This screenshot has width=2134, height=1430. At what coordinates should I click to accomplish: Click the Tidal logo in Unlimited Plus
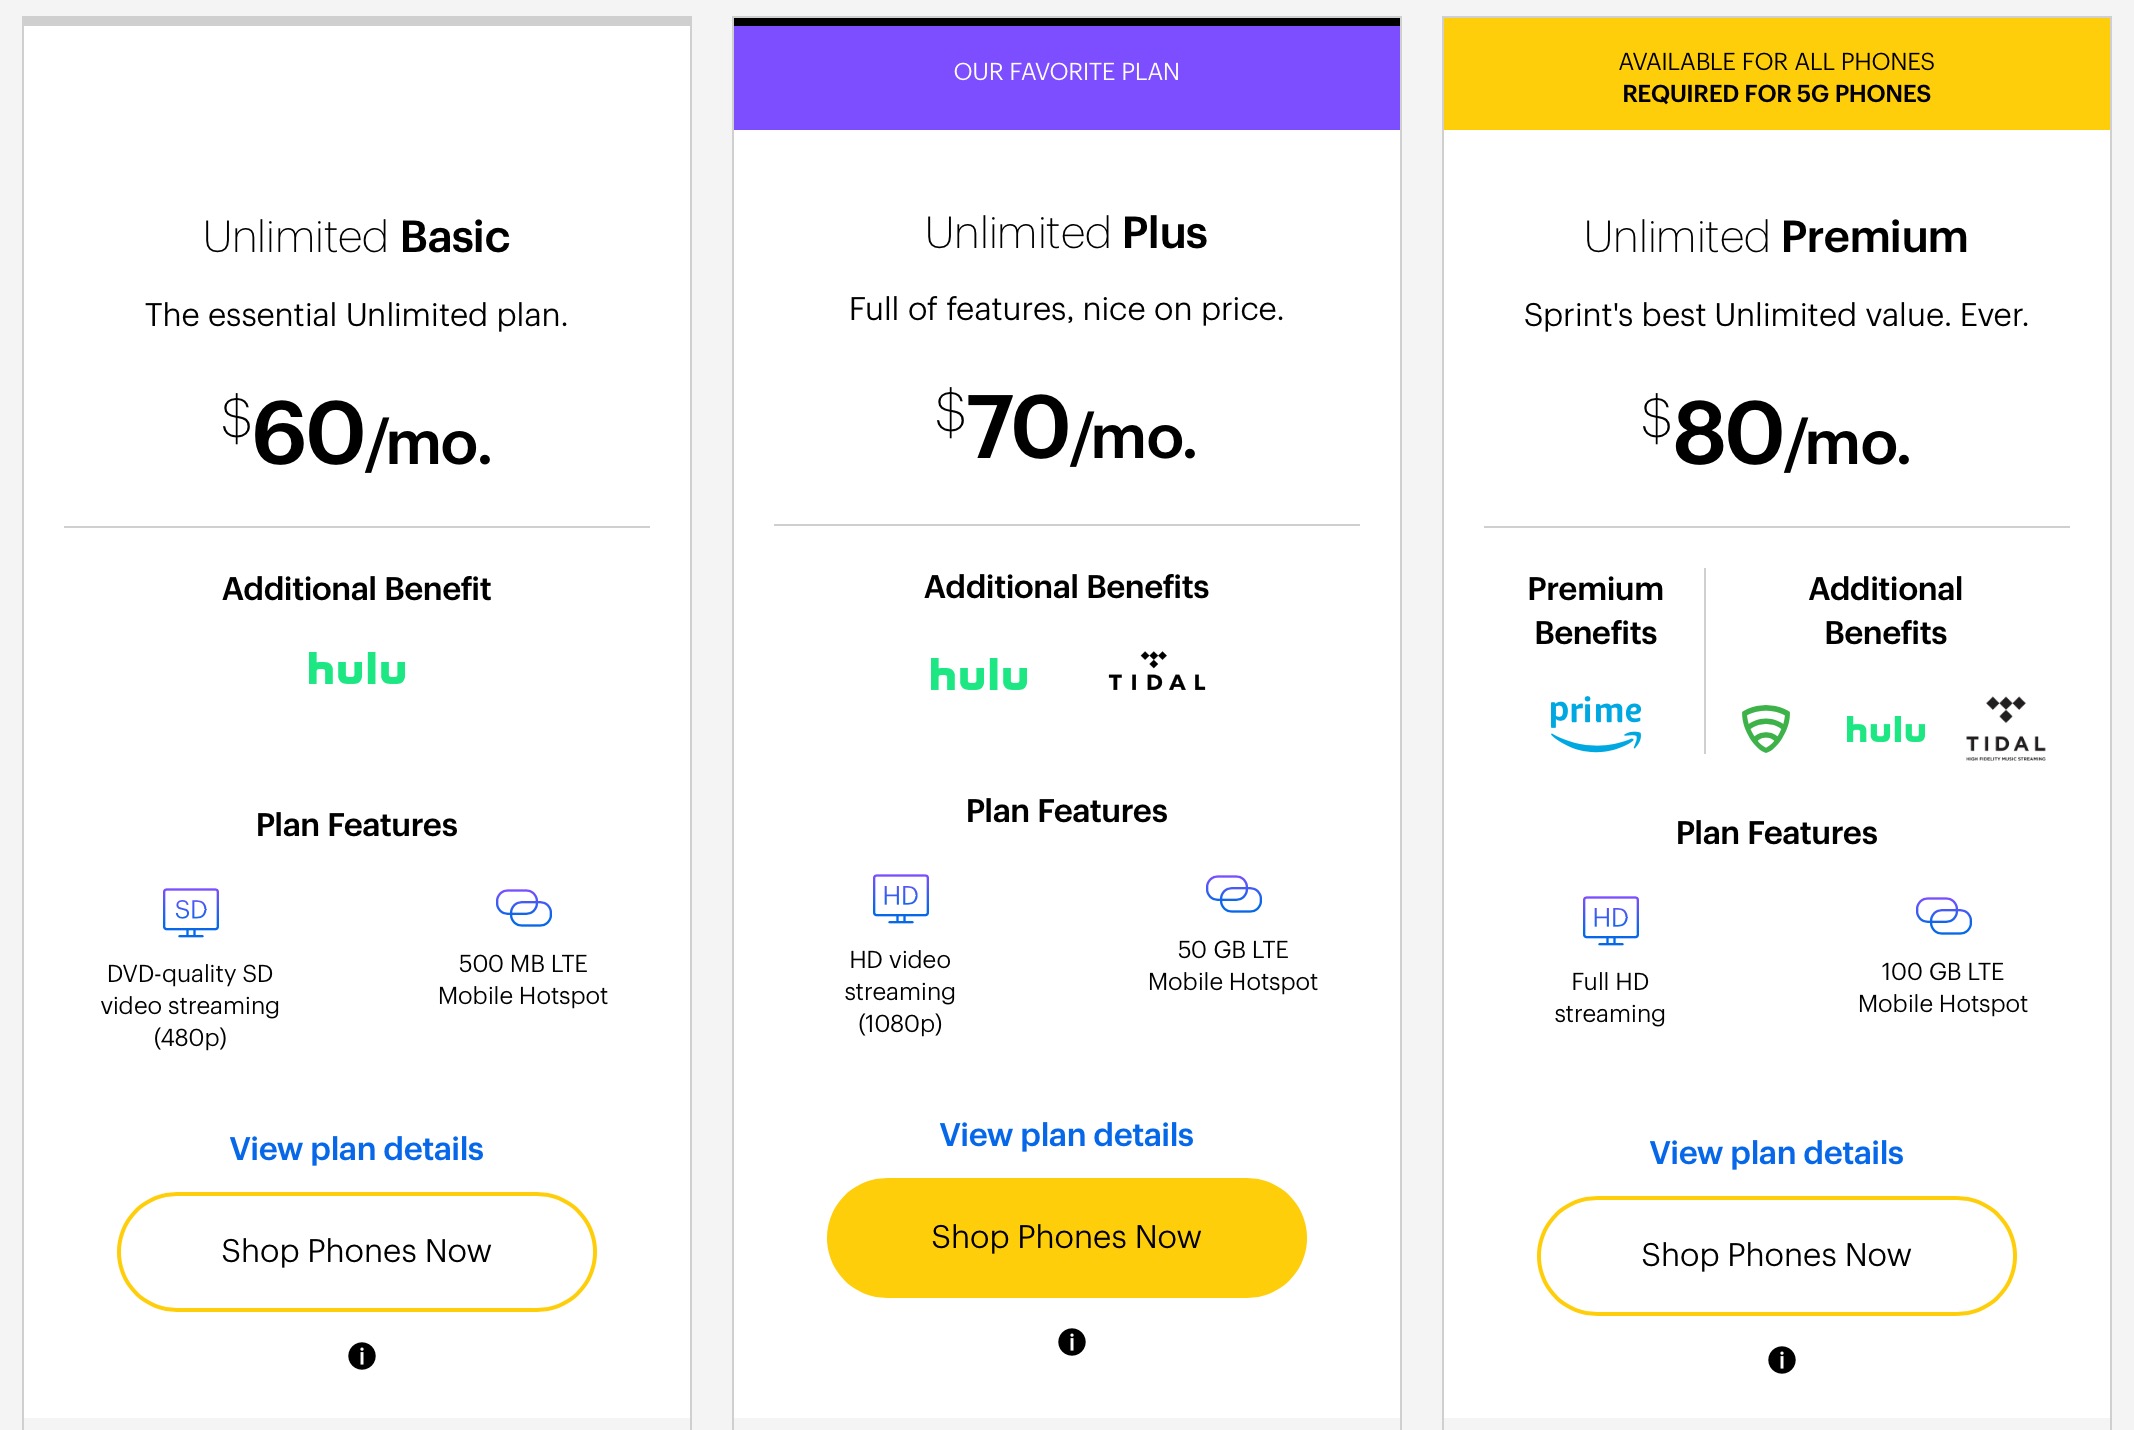[x=1156, y=673]
